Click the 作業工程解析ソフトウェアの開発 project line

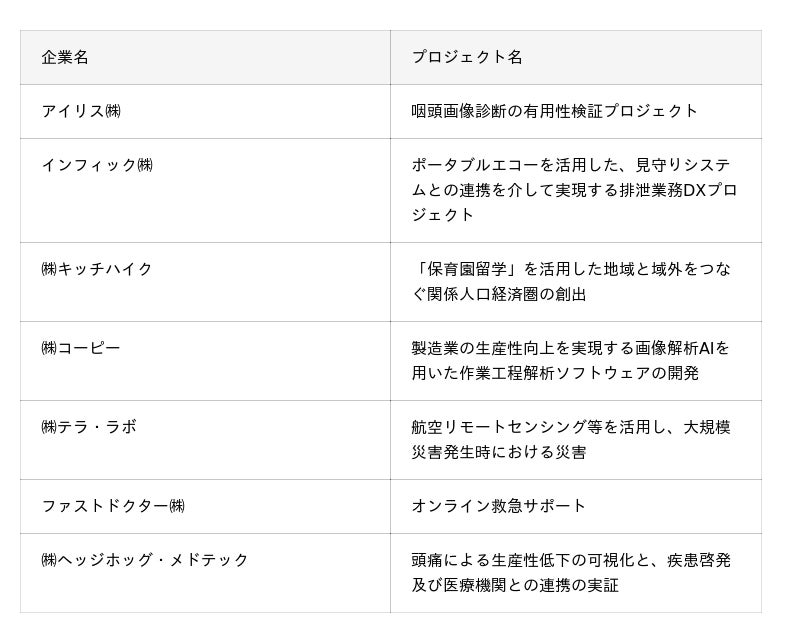tap(555, 374)
